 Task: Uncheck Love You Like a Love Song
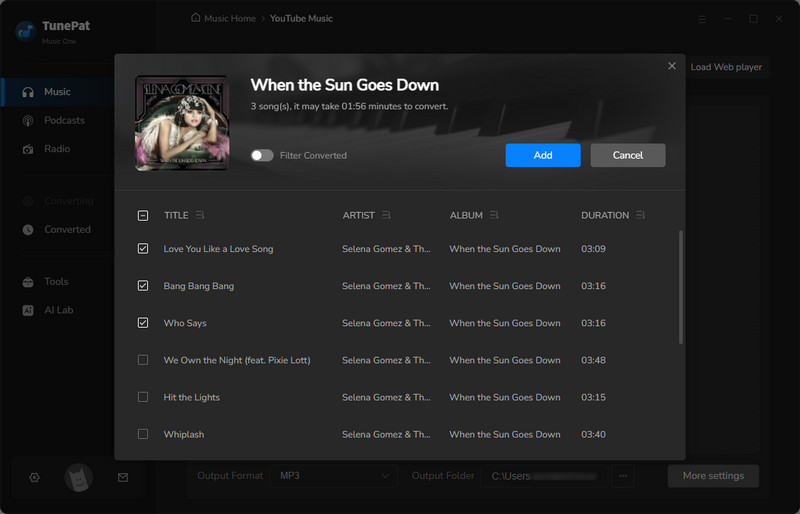click(x=143, y=249)
